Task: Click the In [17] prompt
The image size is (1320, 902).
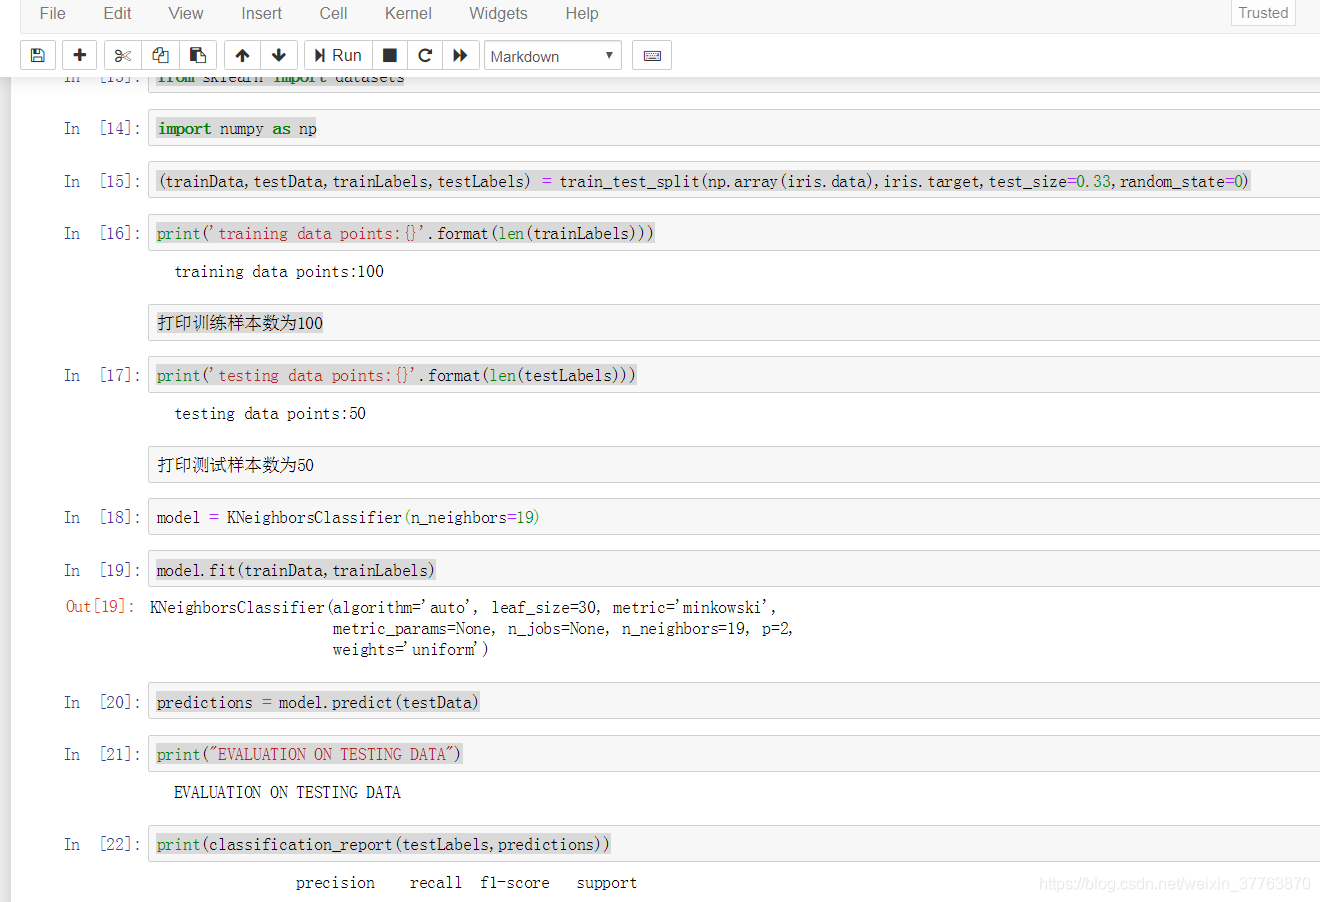Action: (x=102, y=375)
